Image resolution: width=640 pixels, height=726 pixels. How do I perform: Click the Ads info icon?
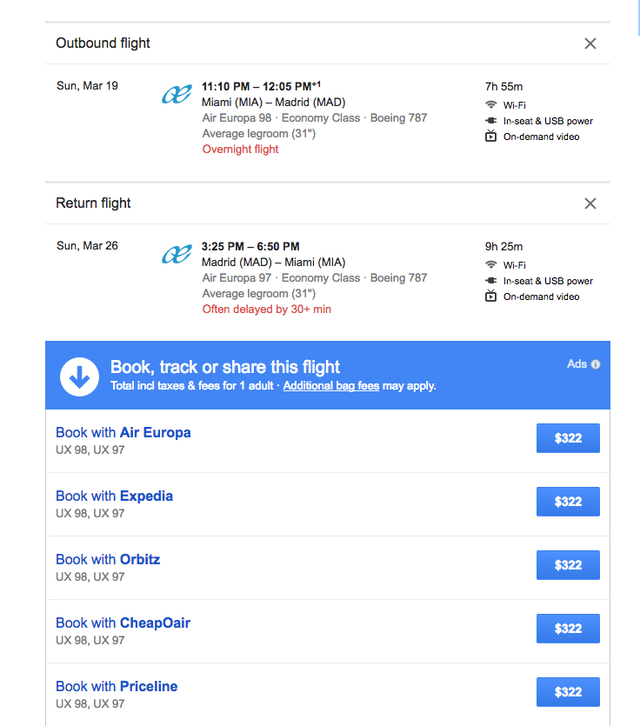[596, 364]
